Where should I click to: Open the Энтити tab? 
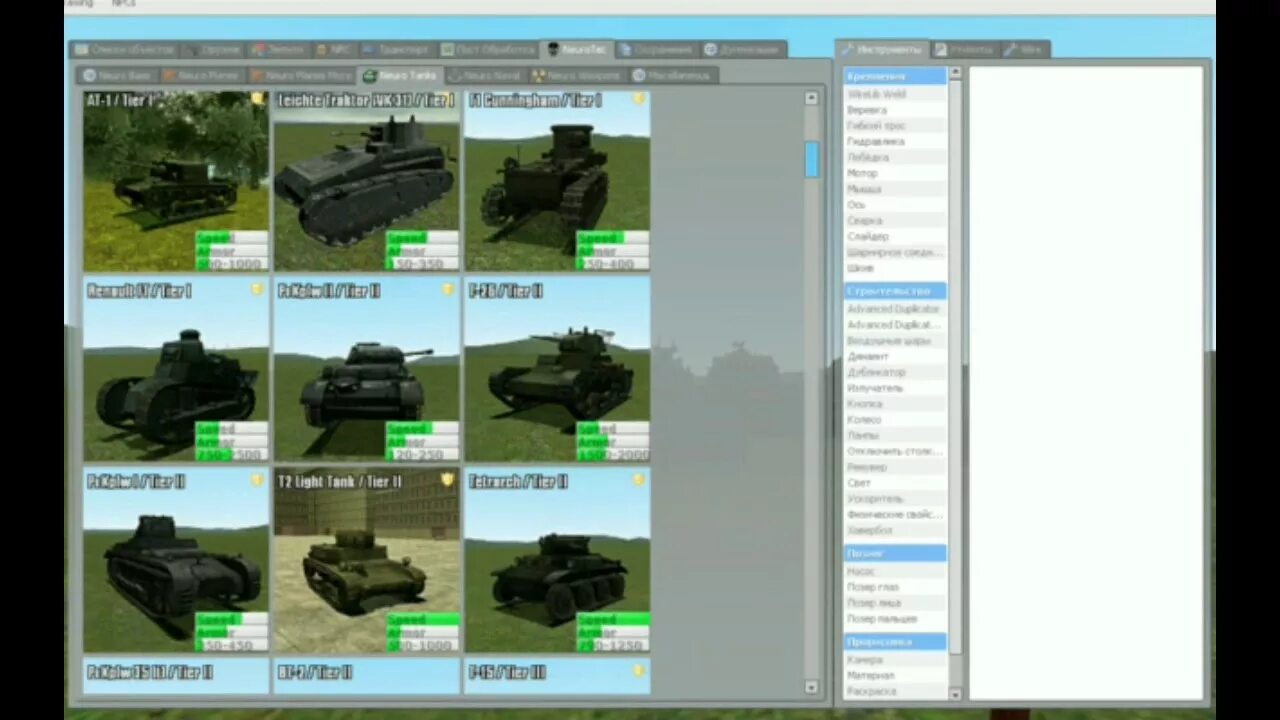click(278, 49)
